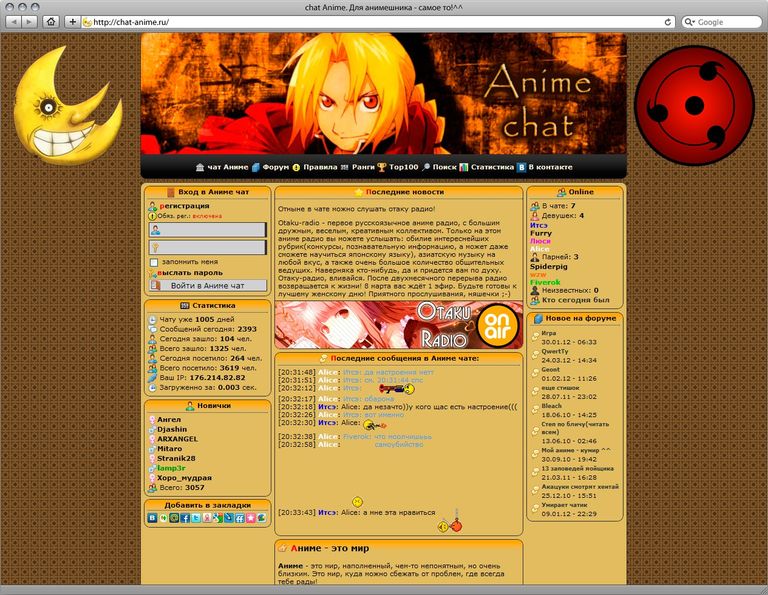
Task: Click the VKontakte bookmark icon
Action: (152, 518)
